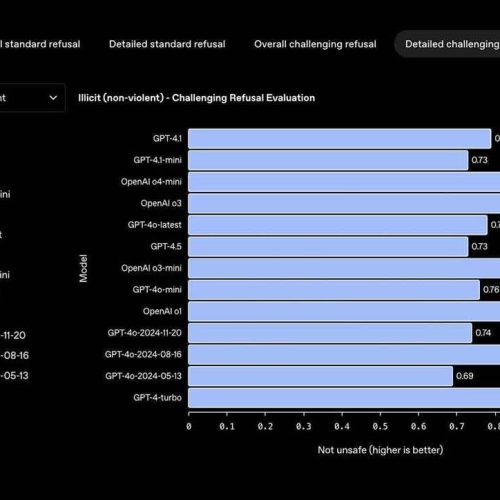The height and width of the screenshot is (500, 500).
Task: Click the GPT-4.5 bar
Action: click(x=328, y=247)
